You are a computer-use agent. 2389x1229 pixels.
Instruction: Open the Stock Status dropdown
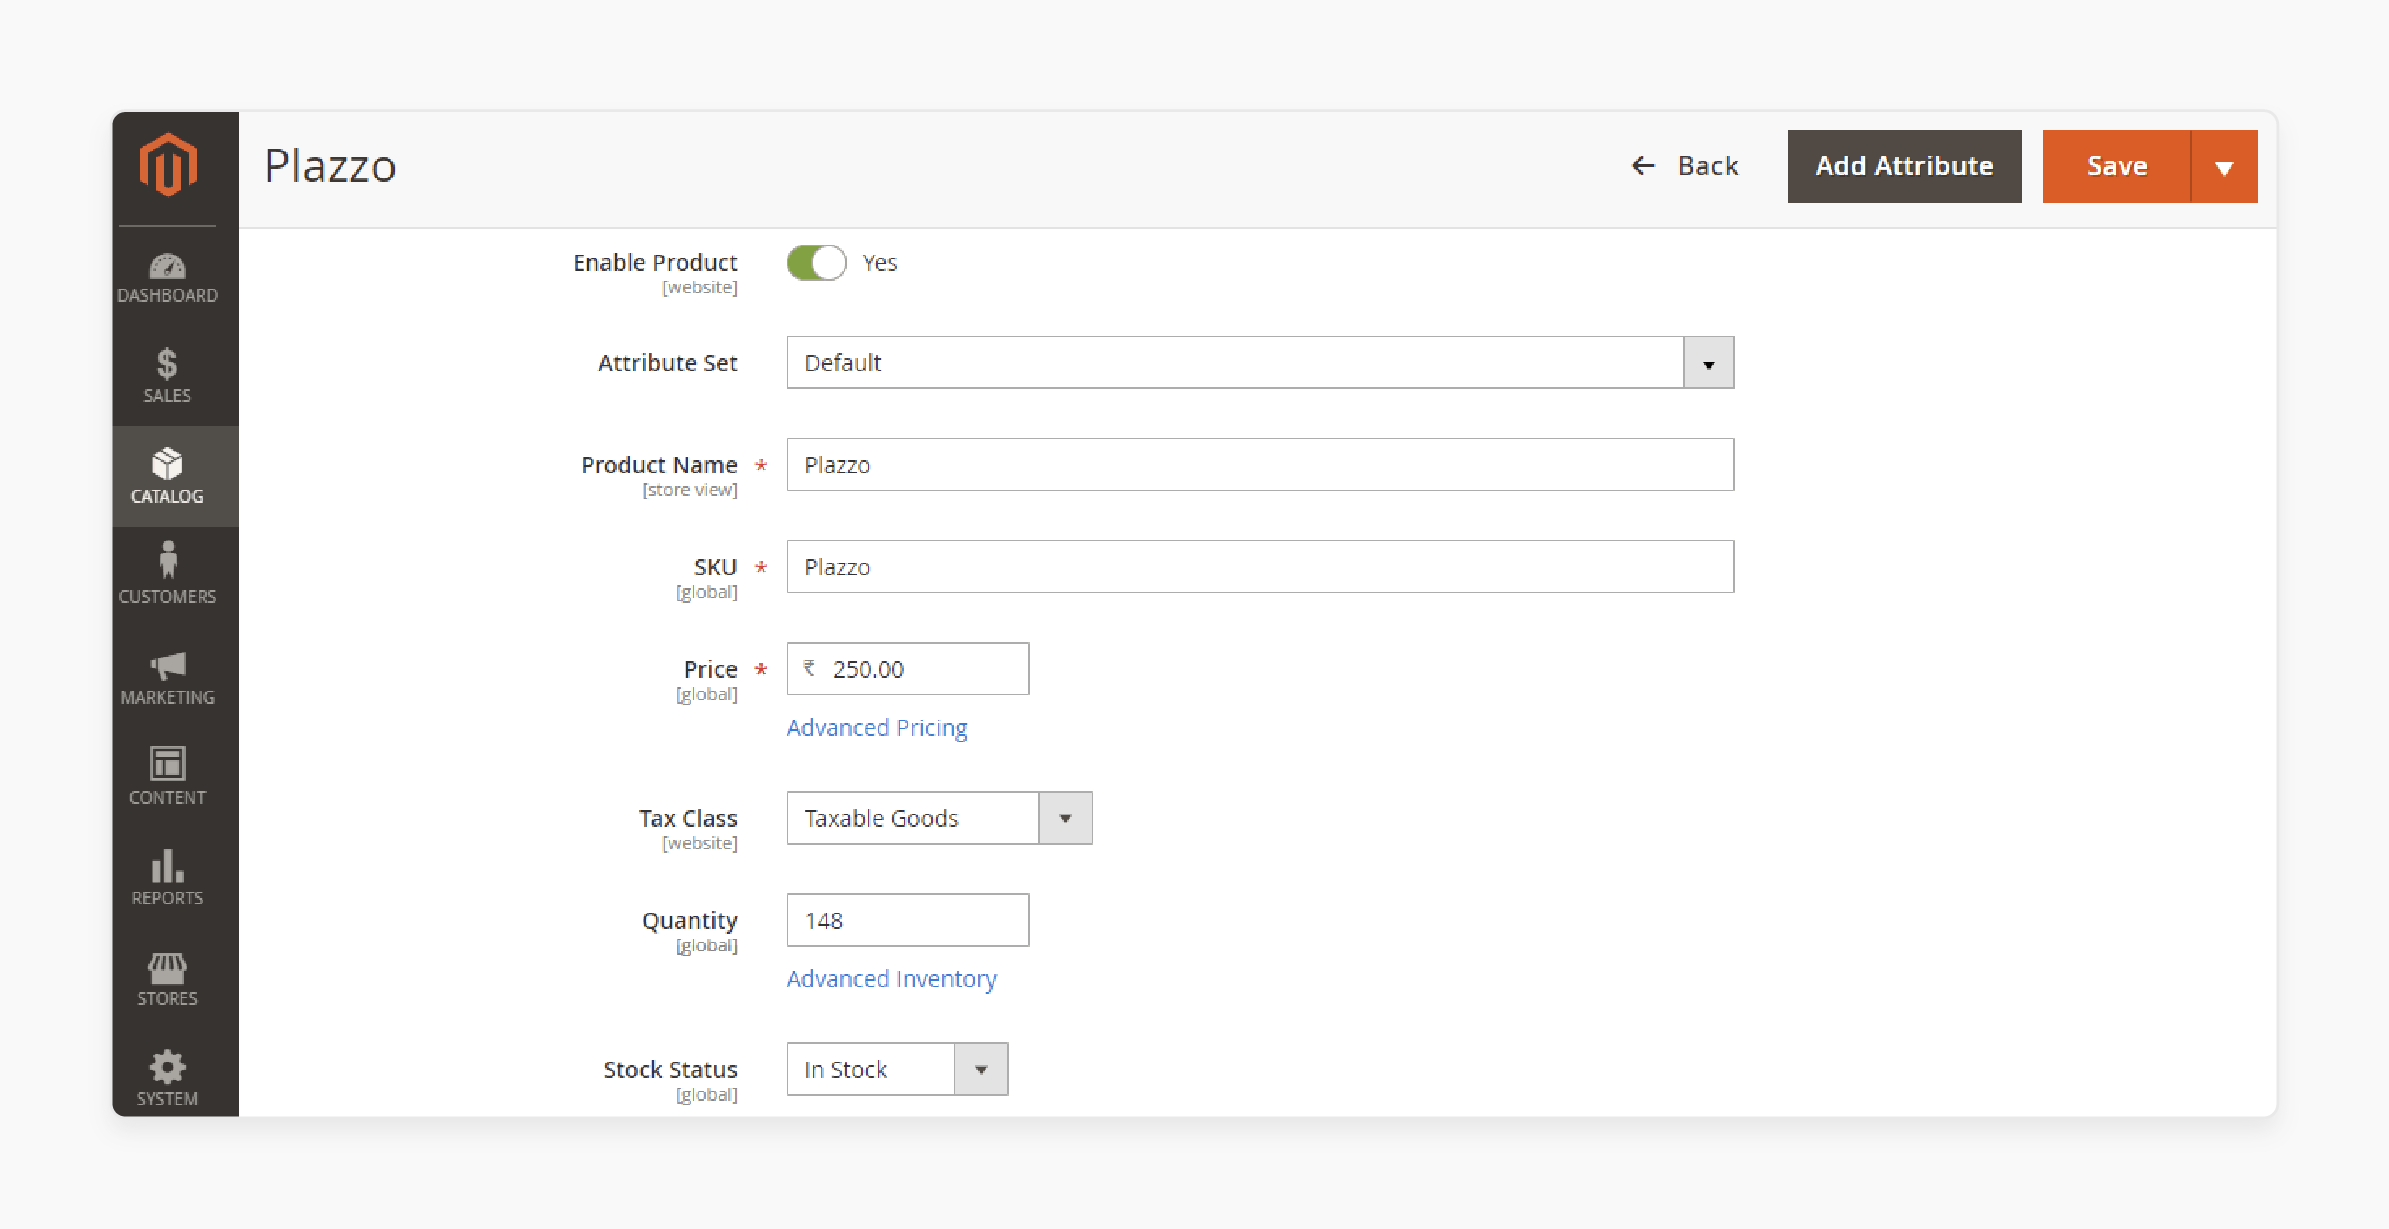[x=897, y=1069]
